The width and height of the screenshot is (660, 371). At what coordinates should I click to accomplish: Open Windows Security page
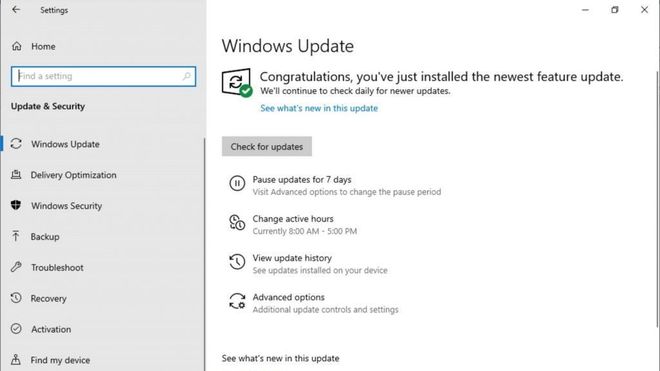[66, 206]
